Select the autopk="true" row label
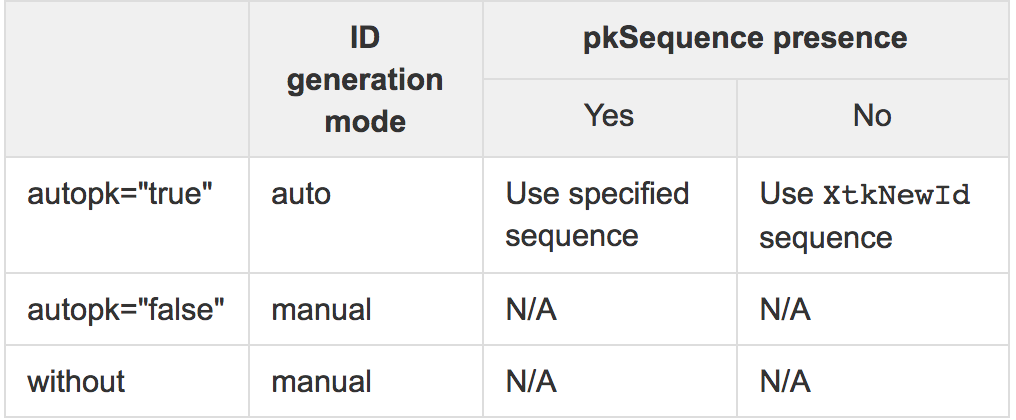The image size is (1016, 420). (x=121, y=193)
